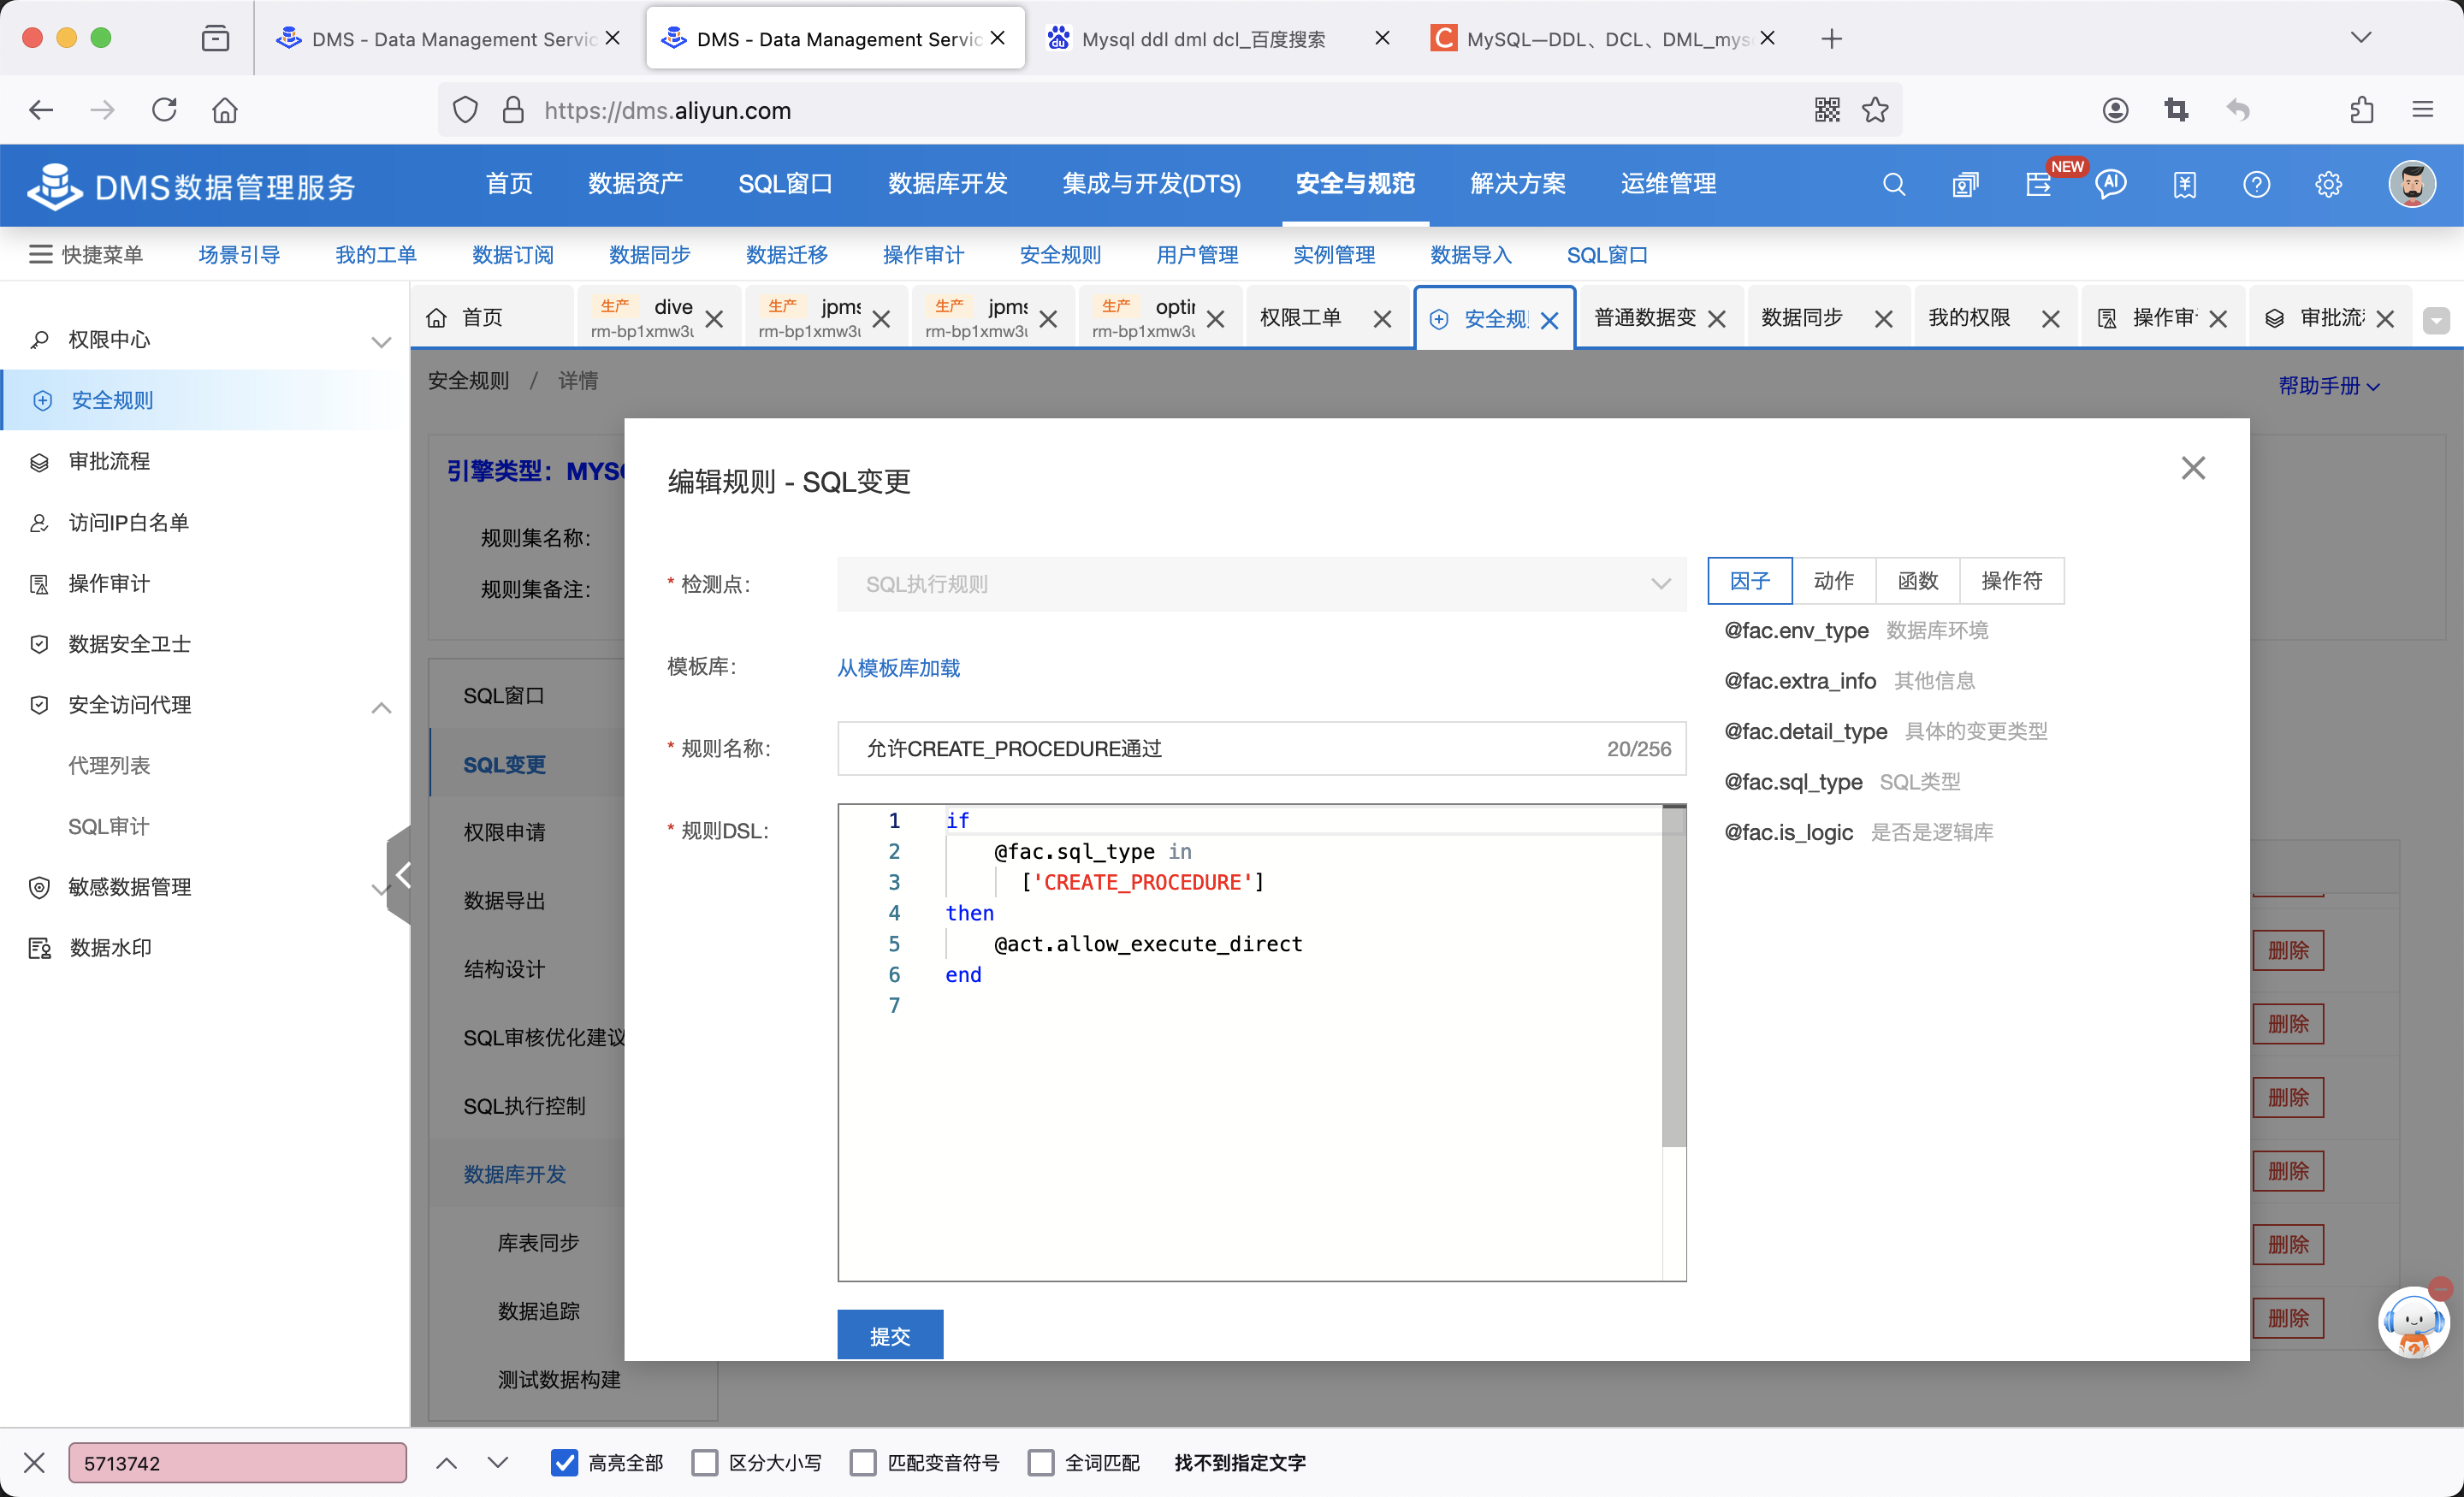Open the 运维管理 top menu
2464x1497 pixels.
[1668, 184]
